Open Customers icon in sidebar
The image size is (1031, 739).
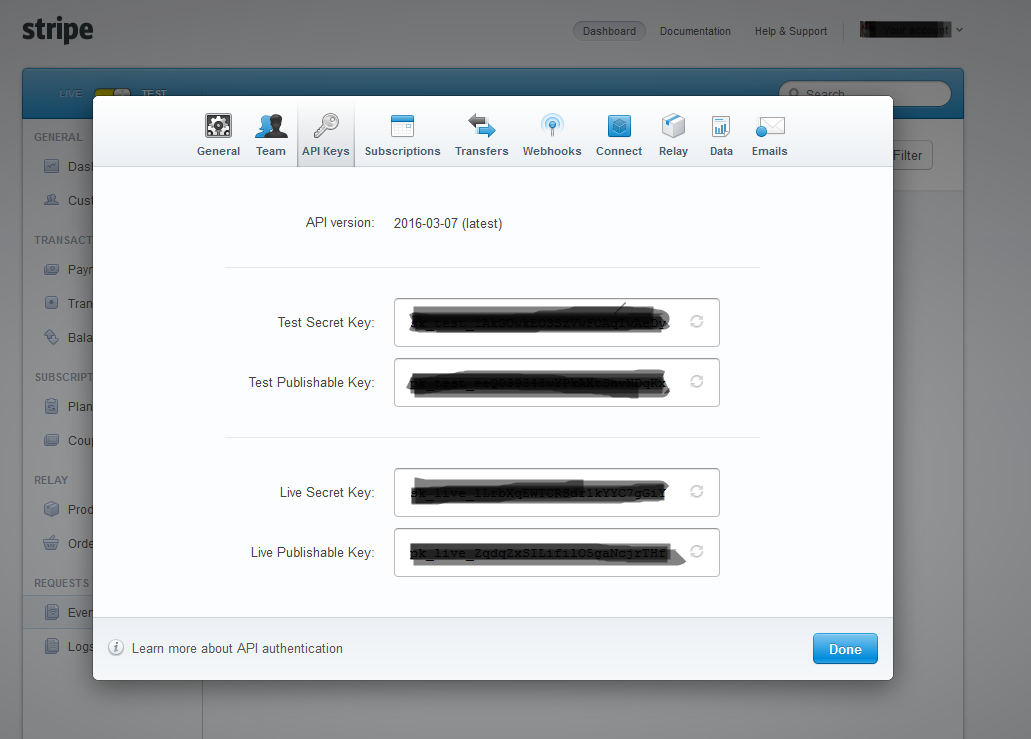point(51,199)
